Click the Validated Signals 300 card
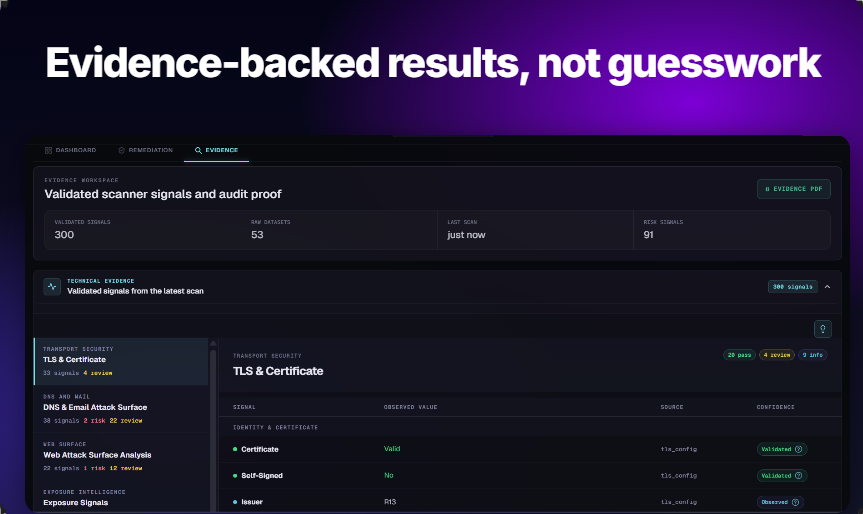Viewport: 863px width, 514px height. (x=143, y=229)
